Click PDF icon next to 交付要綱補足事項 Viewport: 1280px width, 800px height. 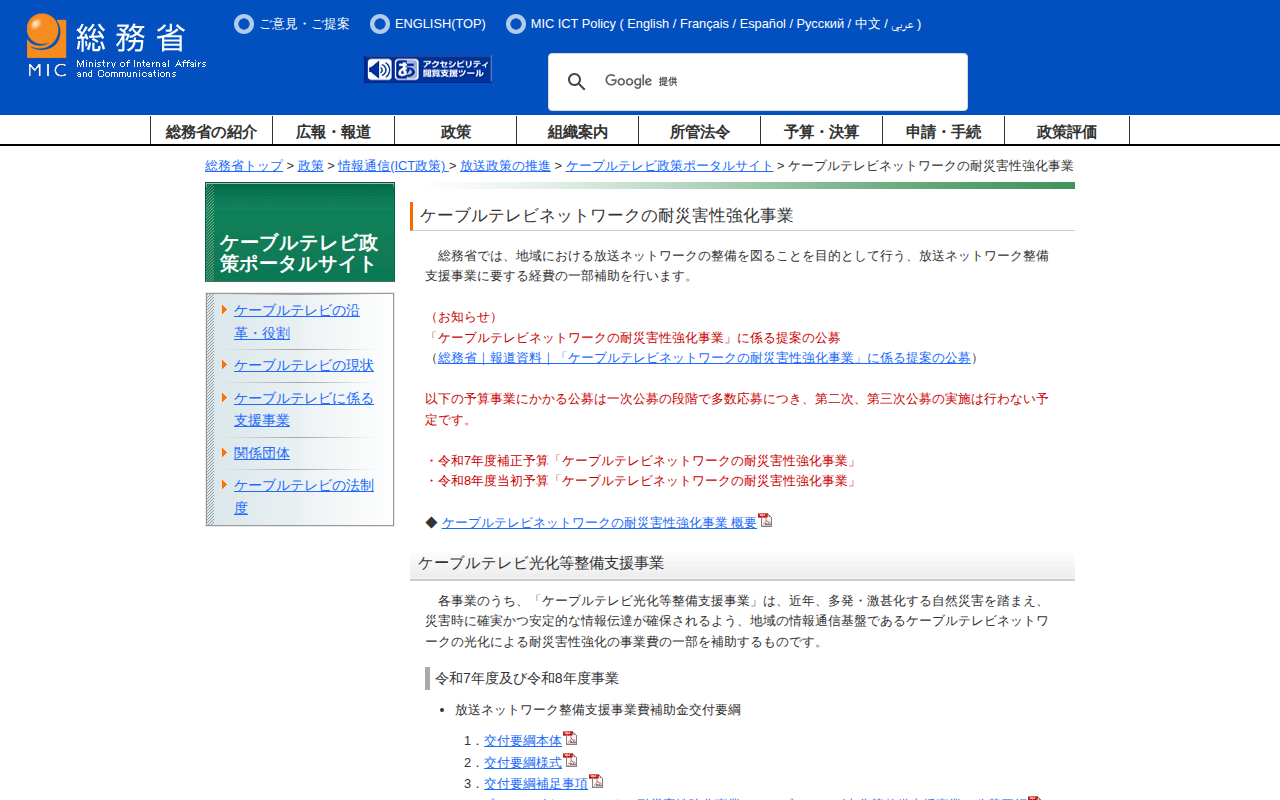(596, 781)
